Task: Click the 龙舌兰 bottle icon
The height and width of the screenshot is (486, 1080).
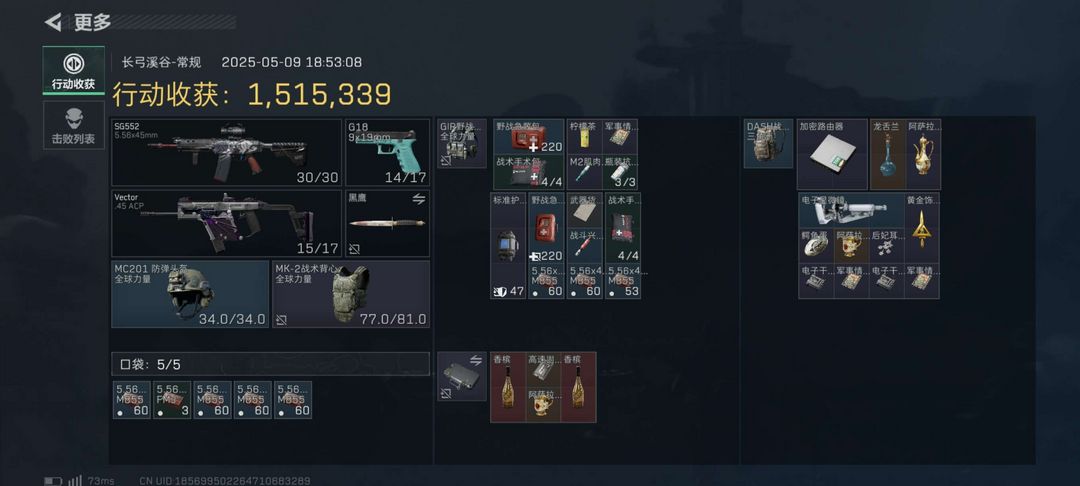Action: point(887,154)
